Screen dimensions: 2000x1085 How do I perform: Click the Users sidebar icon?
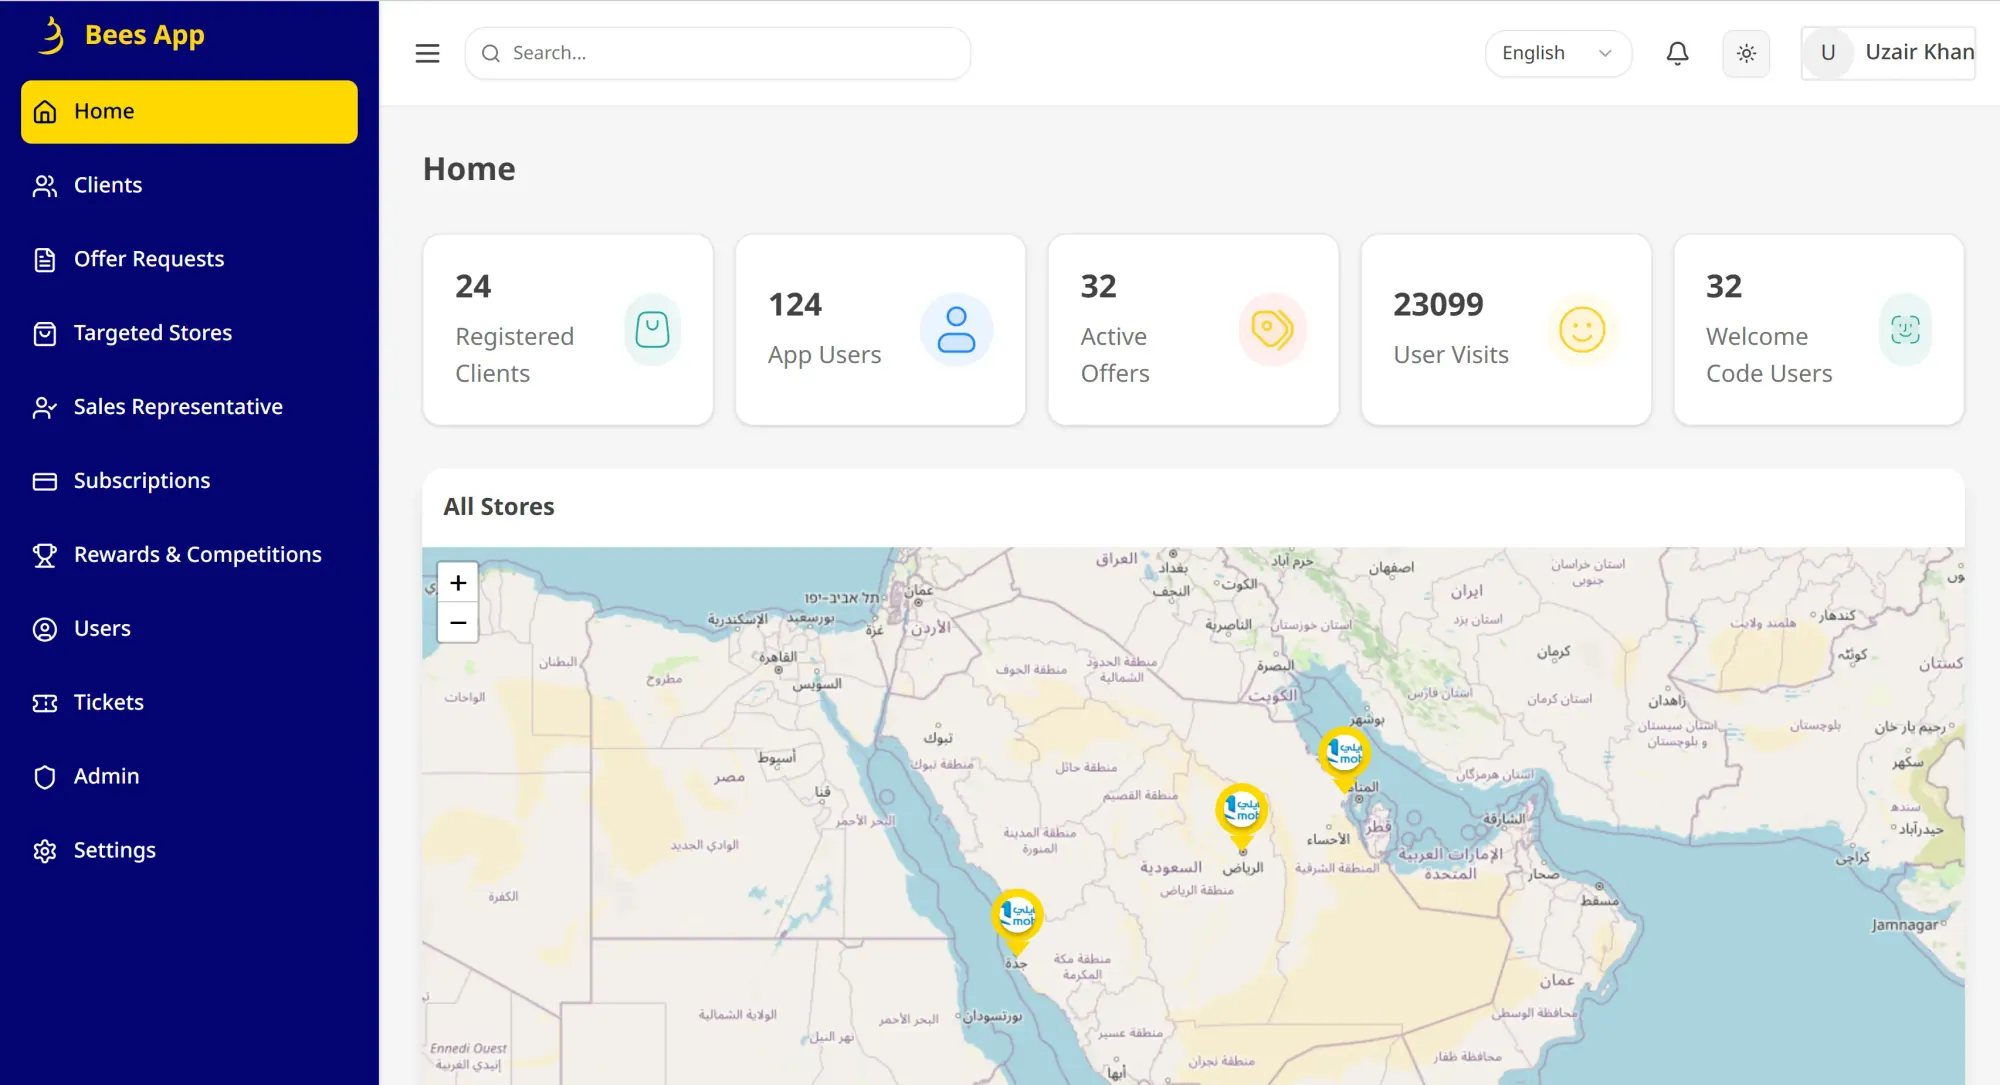45,629
